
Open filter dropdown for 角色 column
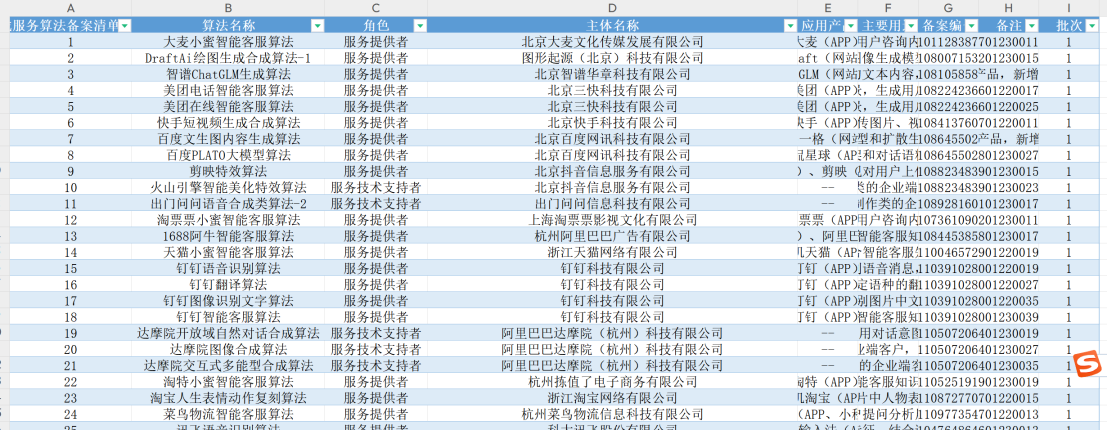pyautogui.click(x=420, y=25)
